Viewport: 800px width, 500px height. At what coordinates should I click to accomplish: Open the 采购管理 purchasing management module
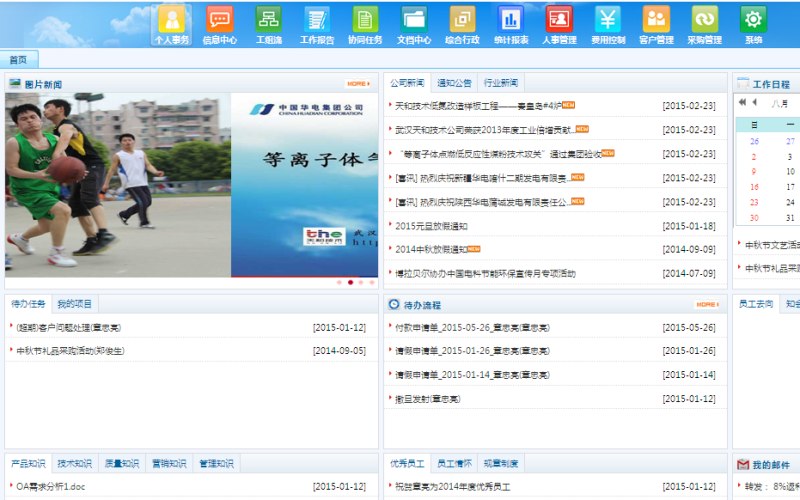pyautogui.click(x=705, y=25)
